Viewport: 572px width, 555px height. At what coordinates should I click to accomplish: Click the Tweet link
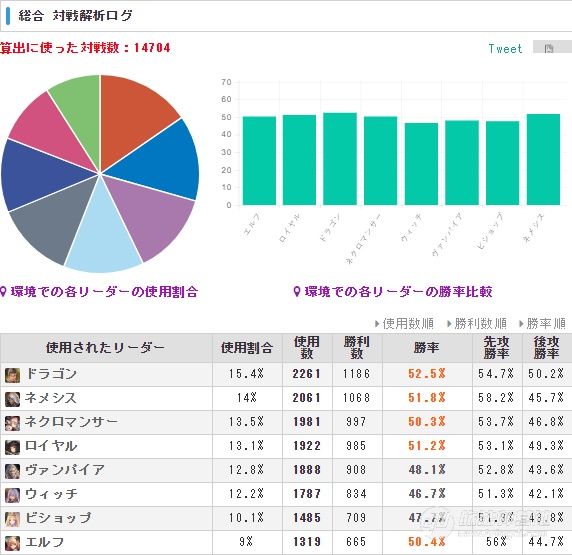505,49
